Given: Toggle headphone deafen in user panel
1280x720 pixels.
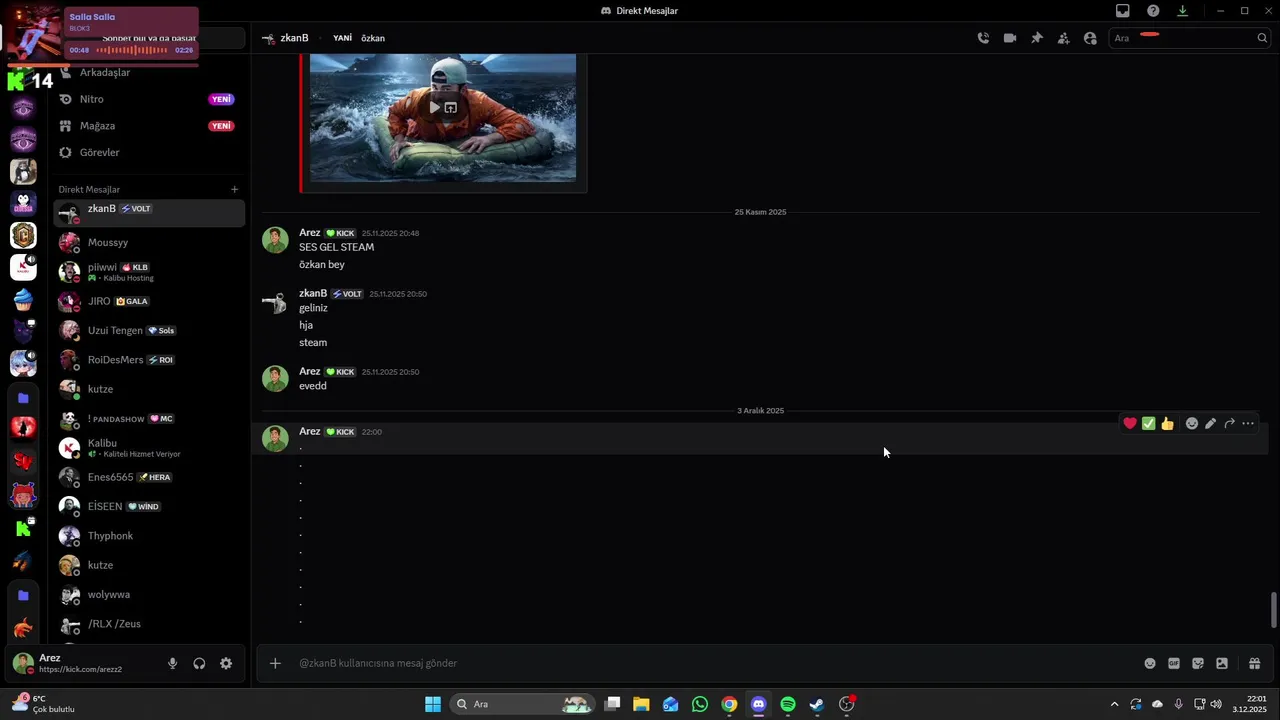Looking at the screenshot, I should pyautogui.click(x=199, y=663).
